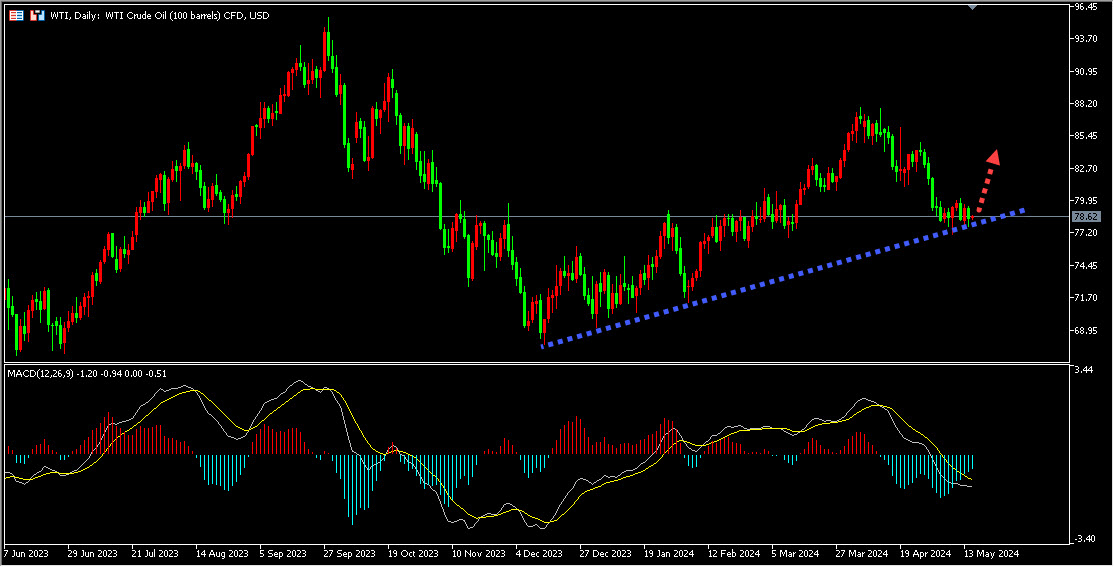The width and height of the screenshot is (1114, 567).
Task: Click the 88.20 price scale label
Action: (x=1086, y=104)
